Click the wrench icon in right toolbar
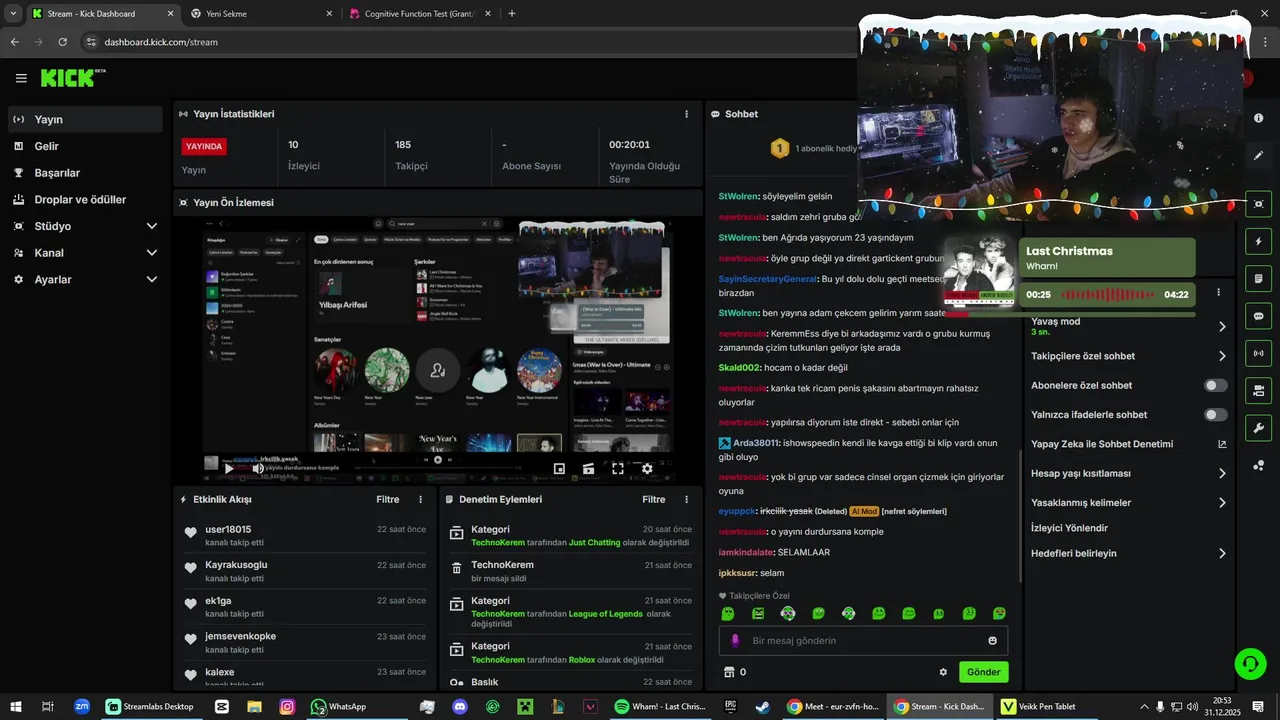 (1258, 428)
